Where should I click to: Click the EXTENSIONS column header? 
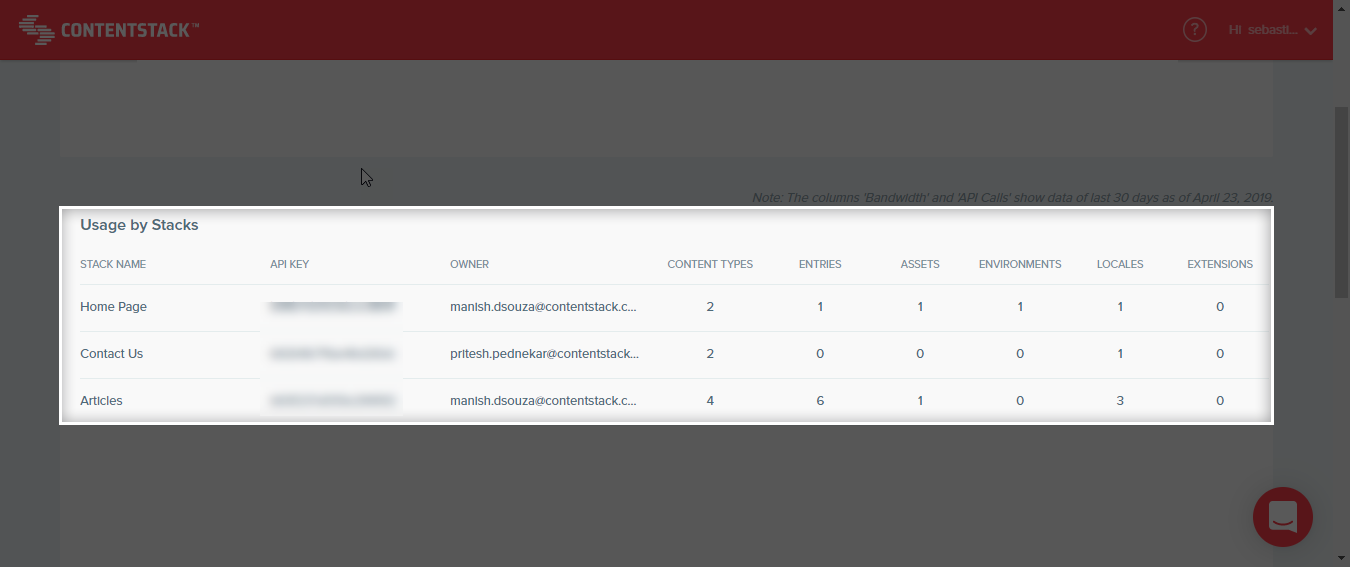pyautogui.click(x=1220, y=264)
